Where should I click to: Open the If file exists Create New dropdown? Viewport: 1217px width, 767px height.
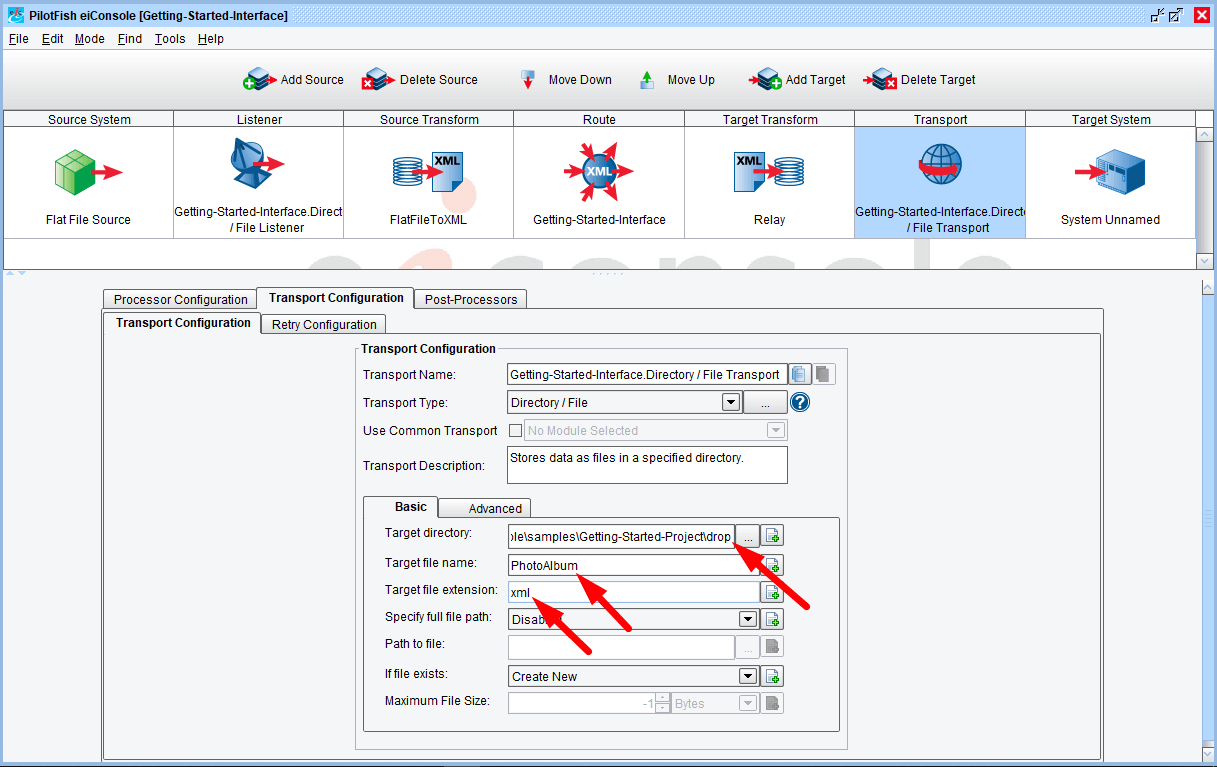coord(748,676)
